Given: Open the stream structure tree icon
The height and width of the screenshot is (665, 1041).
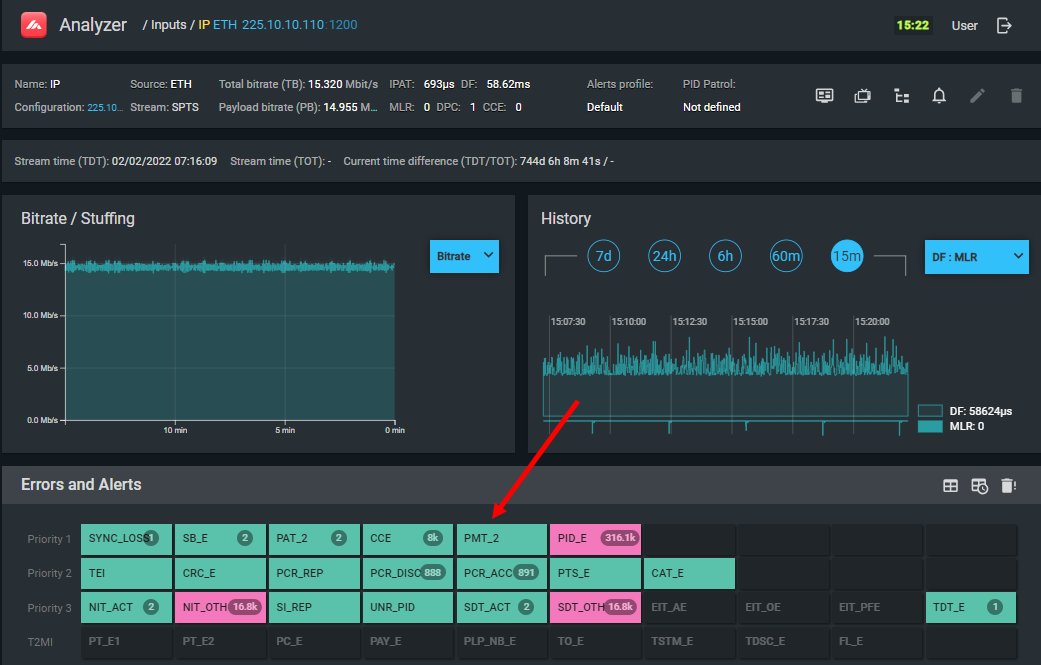Looking at the screenshot, I should pyautogui.click(x=901, y=96).
